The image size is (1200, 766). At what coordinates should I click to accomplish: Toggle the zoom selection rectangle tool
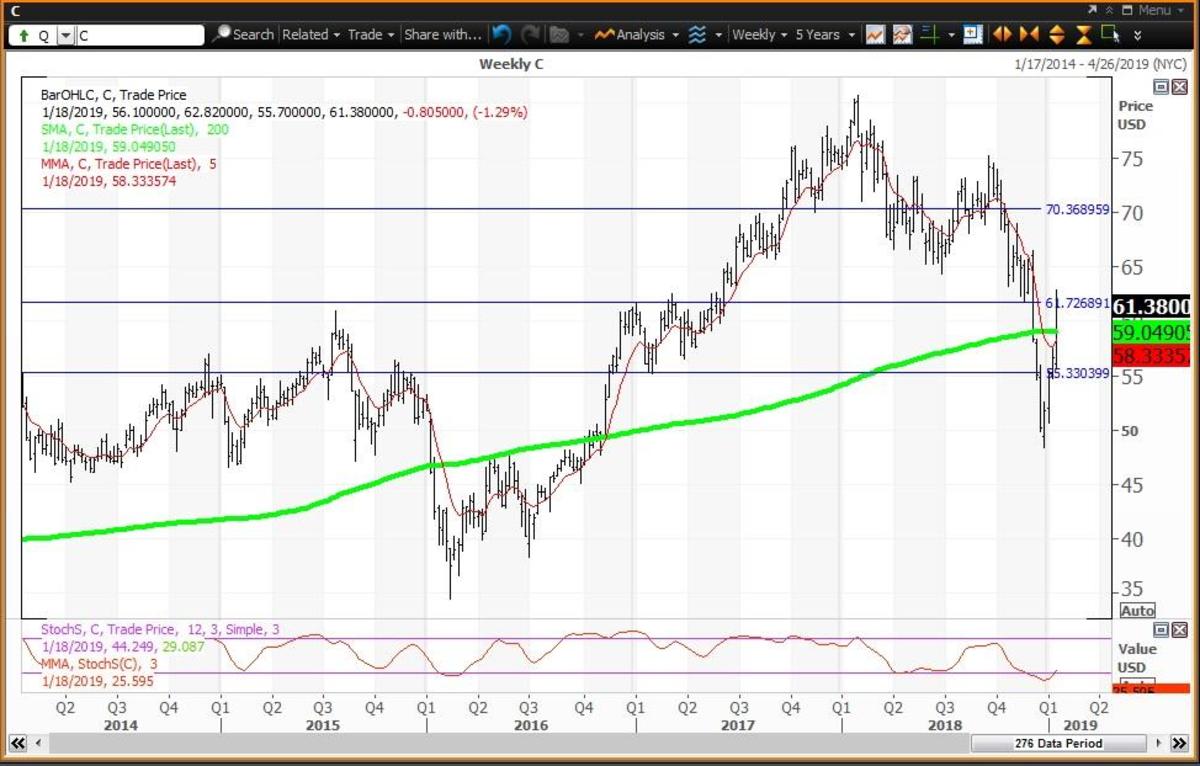point(1110,34)
